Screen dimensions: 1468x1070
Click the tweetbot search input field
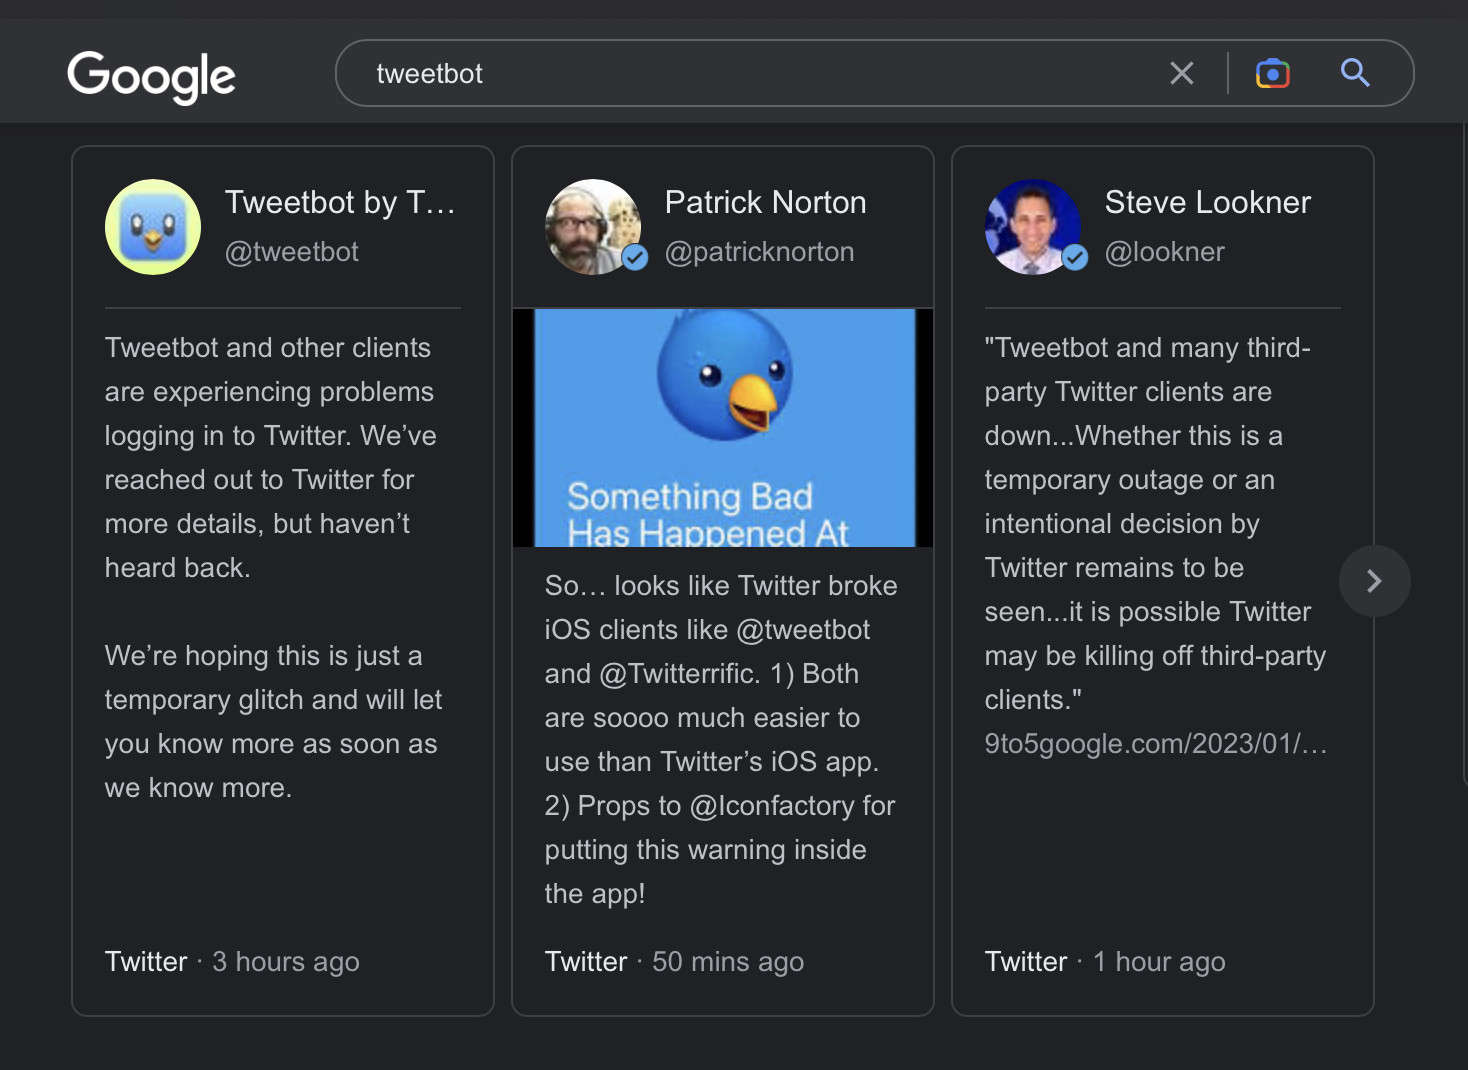click(760, 73)
